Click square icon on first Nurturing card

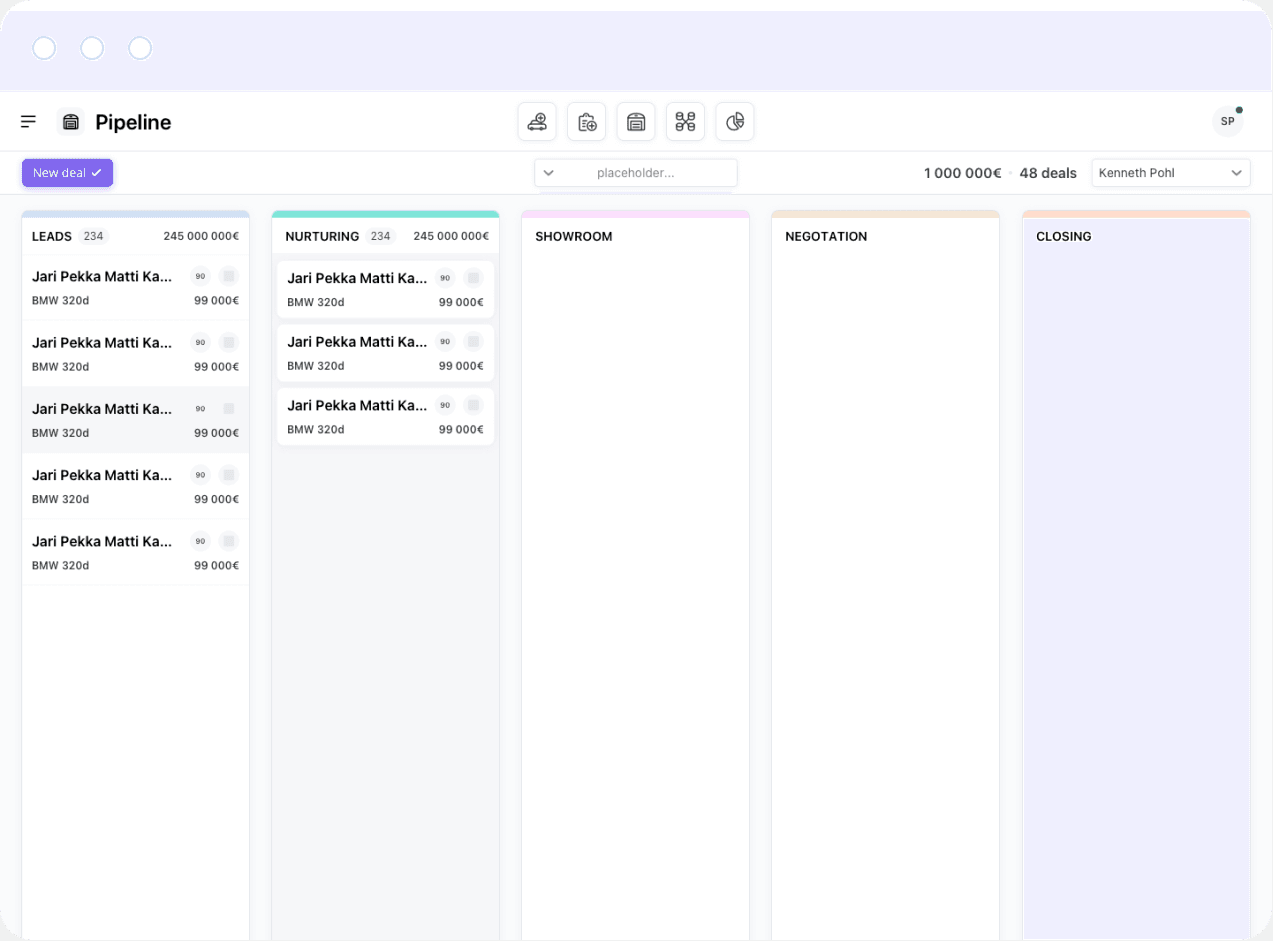pos(474,278)
